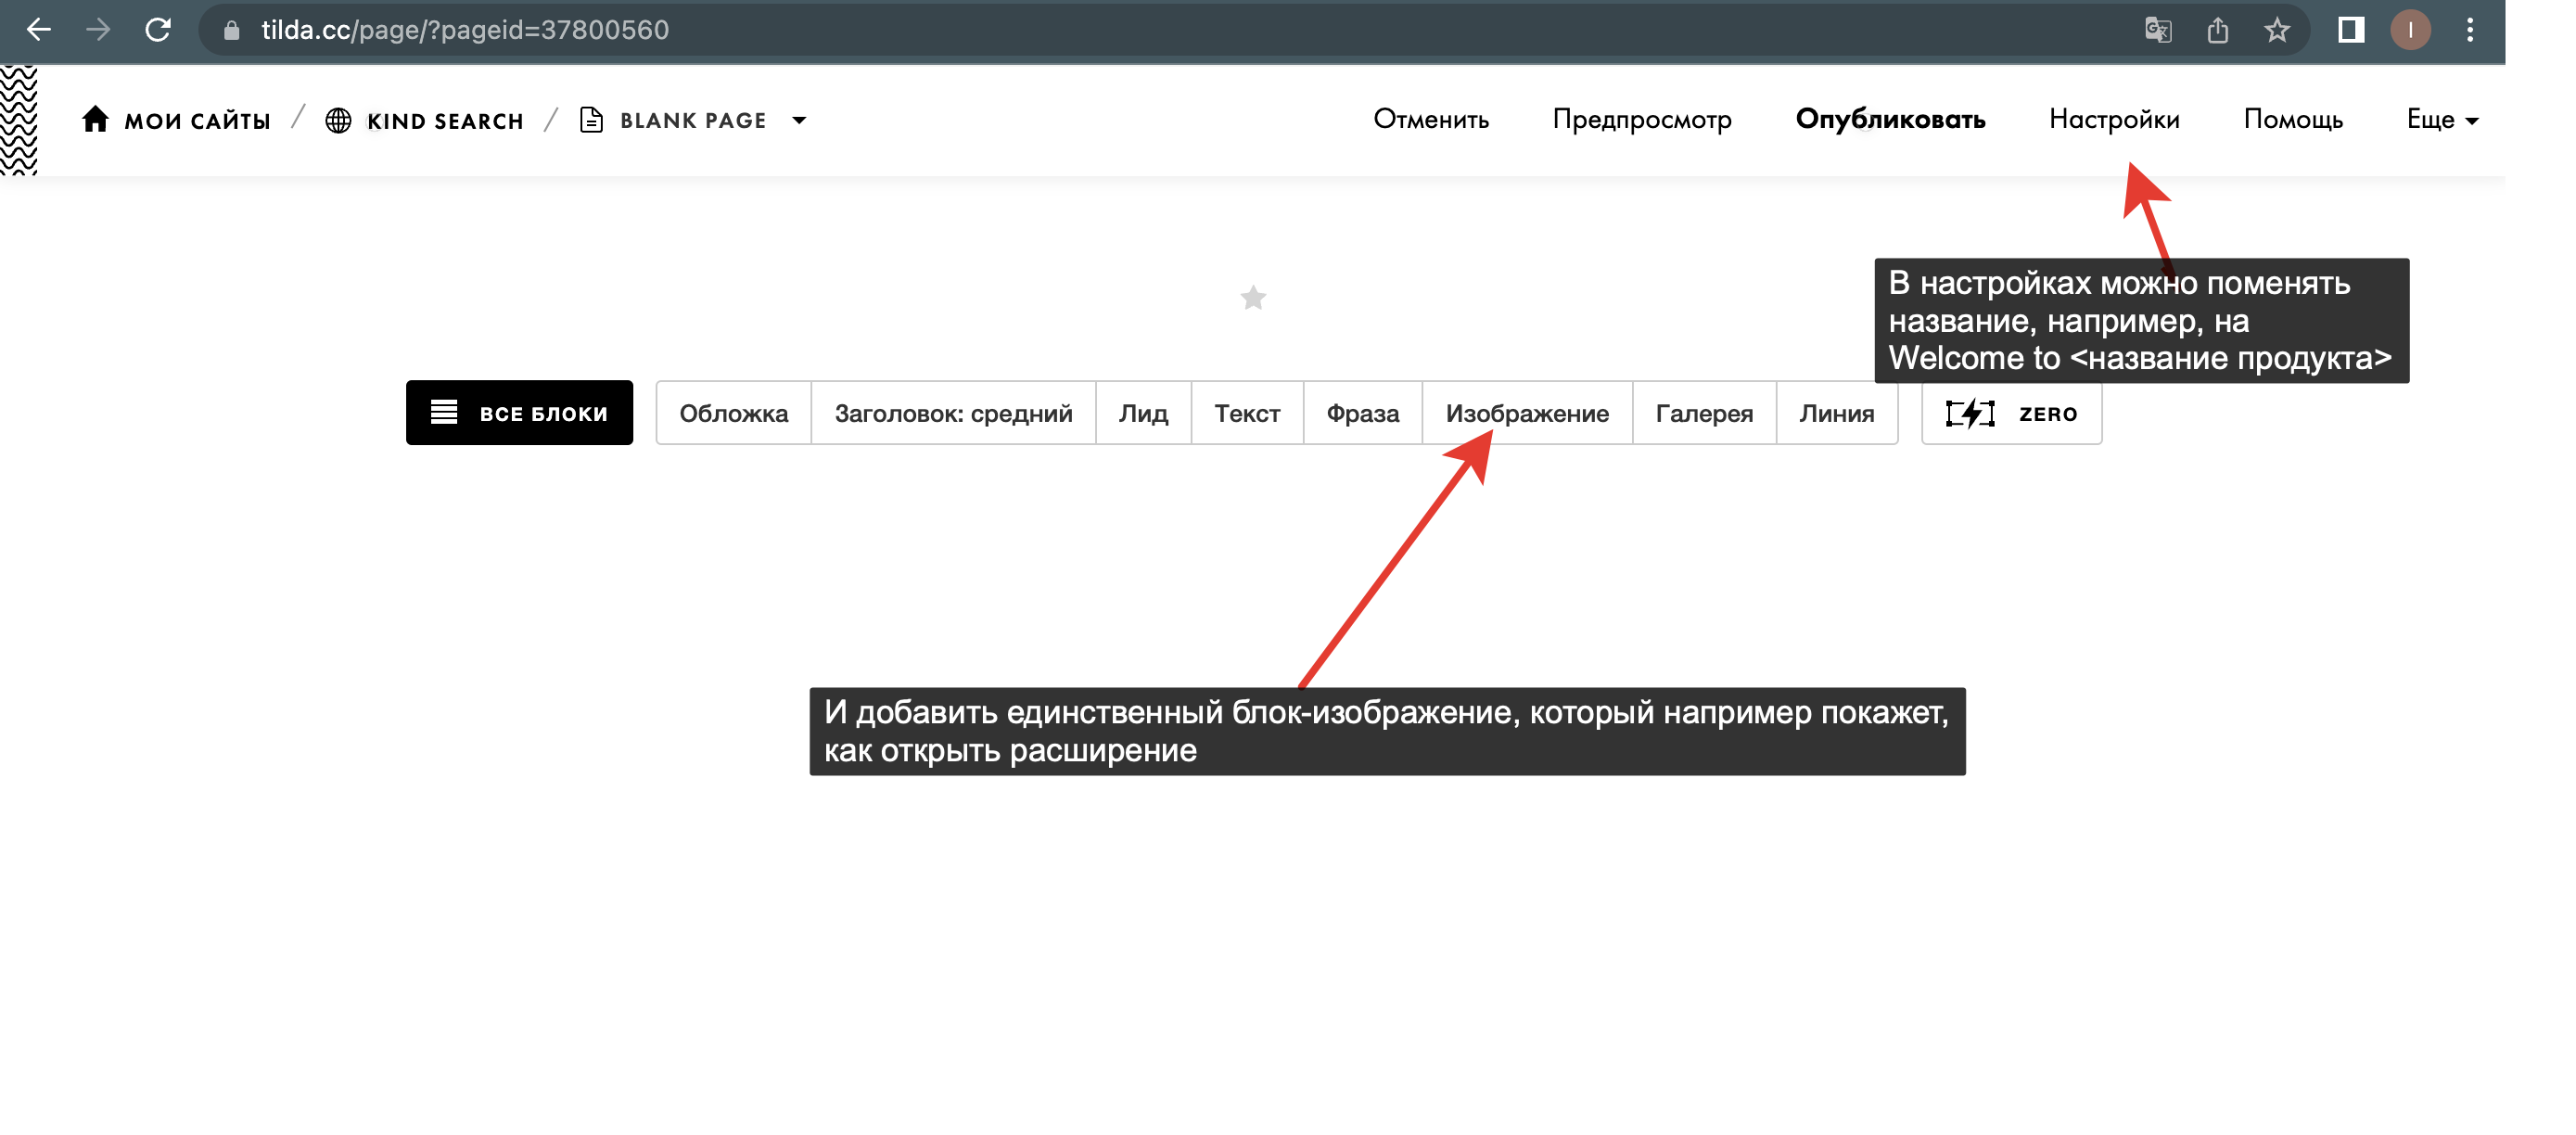Click the Google Translate icon in address bar

click(x=2157, y=30)
